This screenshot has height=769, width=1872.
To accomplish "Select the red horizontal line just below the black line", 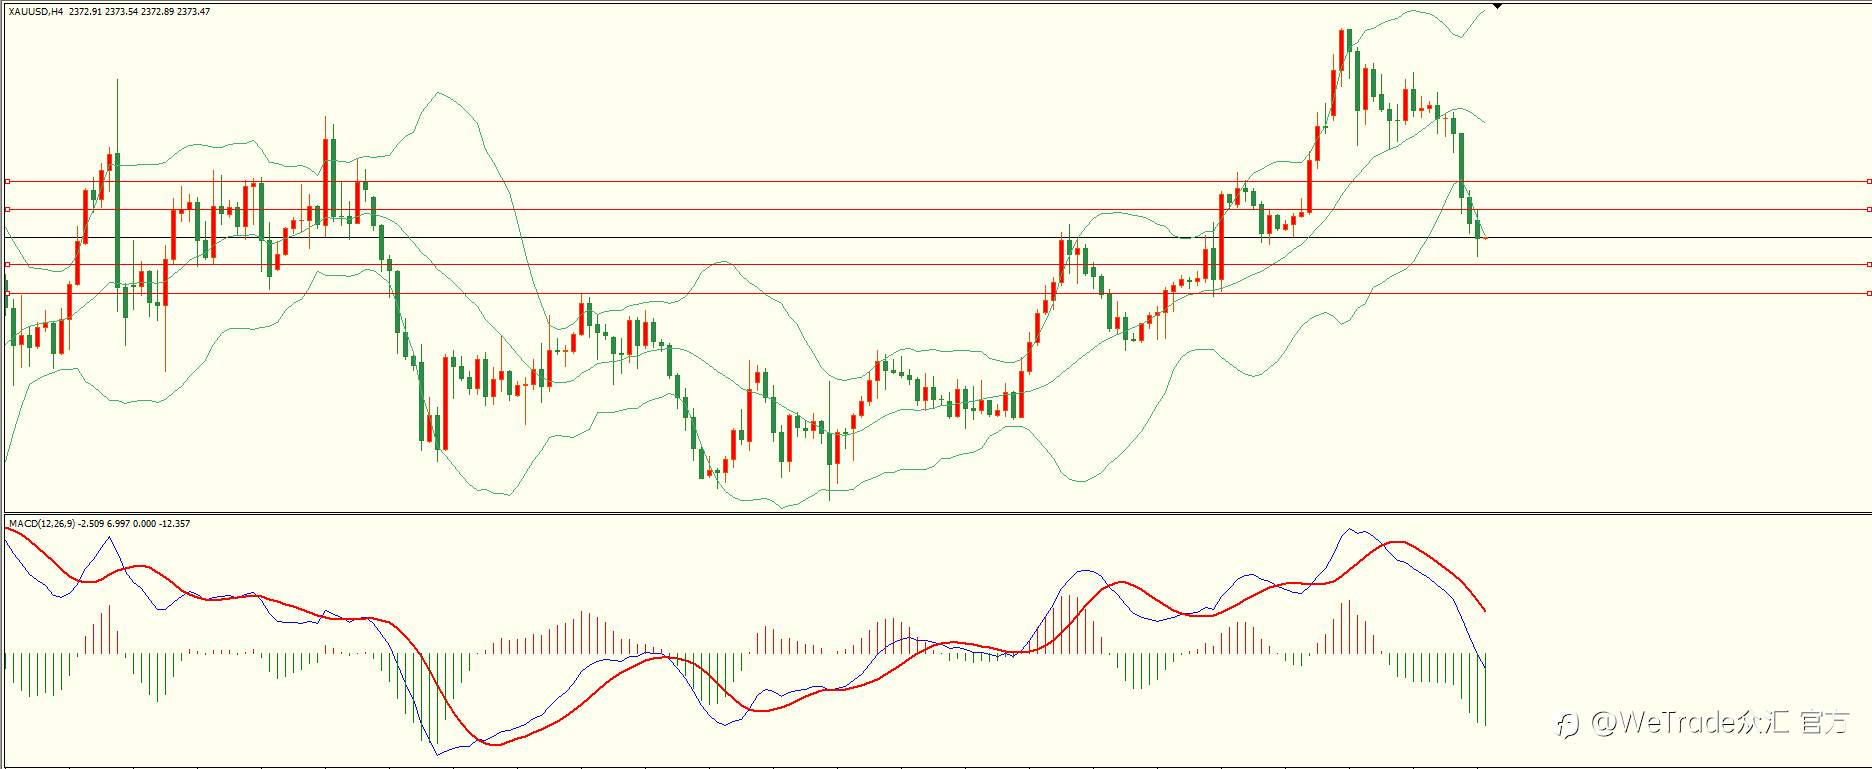I will (x=938, y=265).
